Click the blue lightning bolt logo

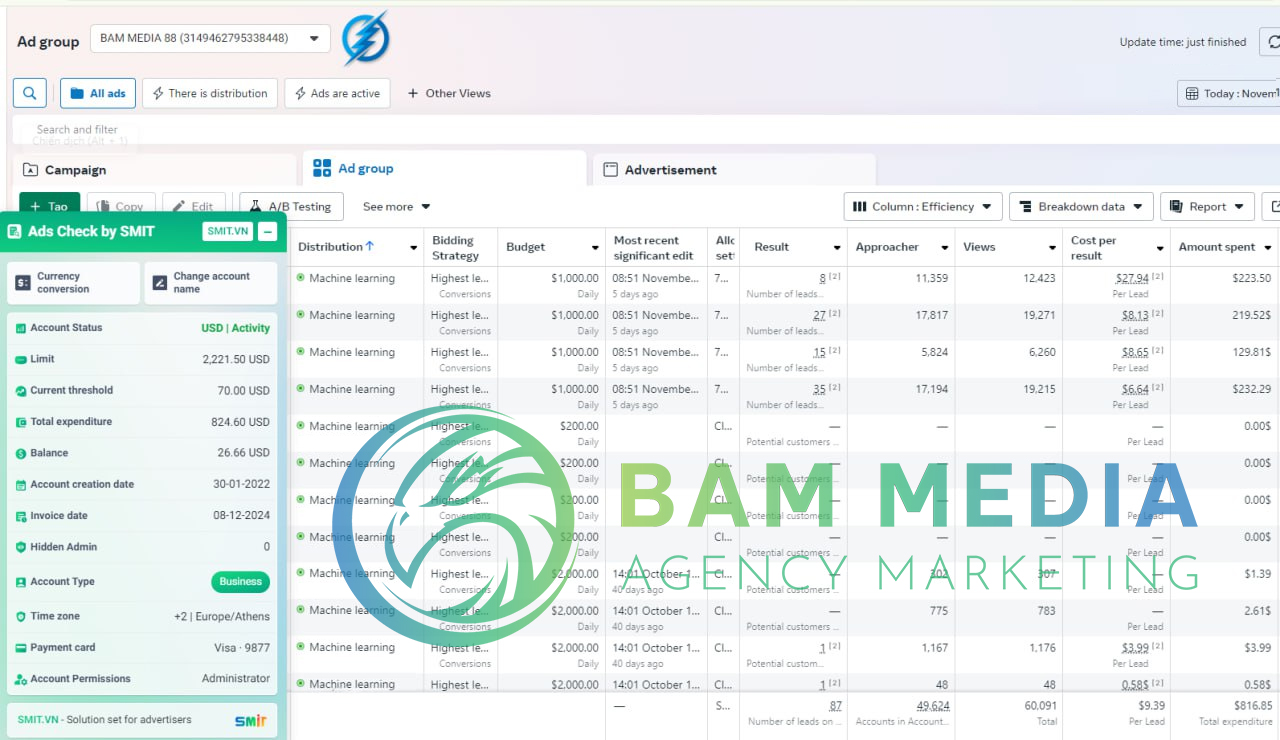(365, 39)
